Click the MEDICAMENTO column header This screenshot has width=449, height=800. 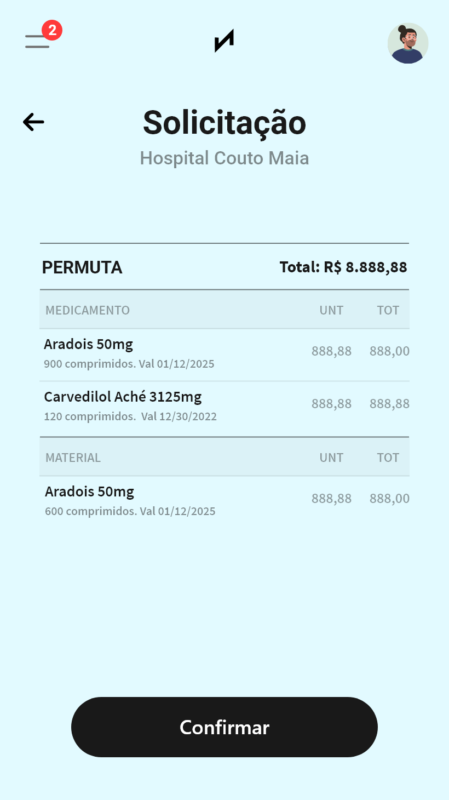pyautogui.click(x=87, y=310)
